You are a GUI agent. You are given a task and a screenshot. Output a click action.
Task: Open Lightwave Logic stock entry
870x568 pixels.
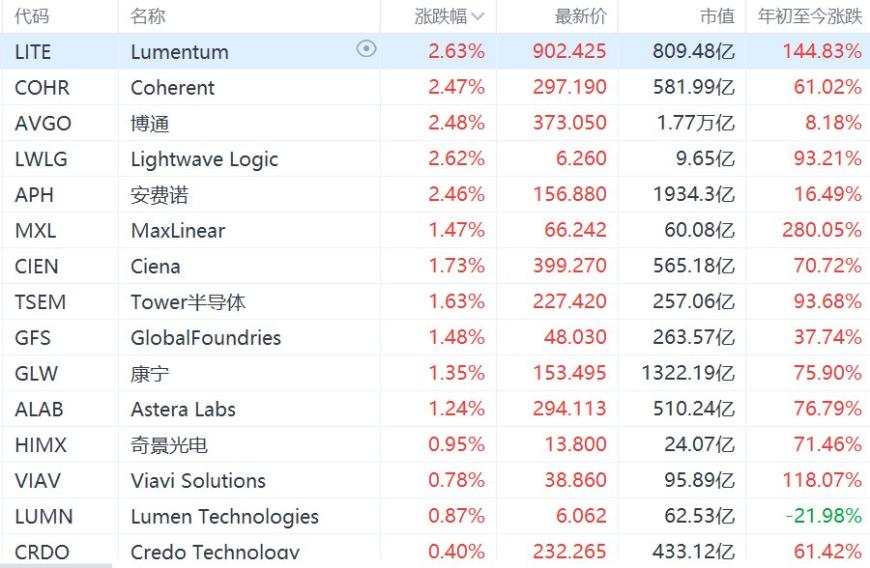click(x=204, y=160)
